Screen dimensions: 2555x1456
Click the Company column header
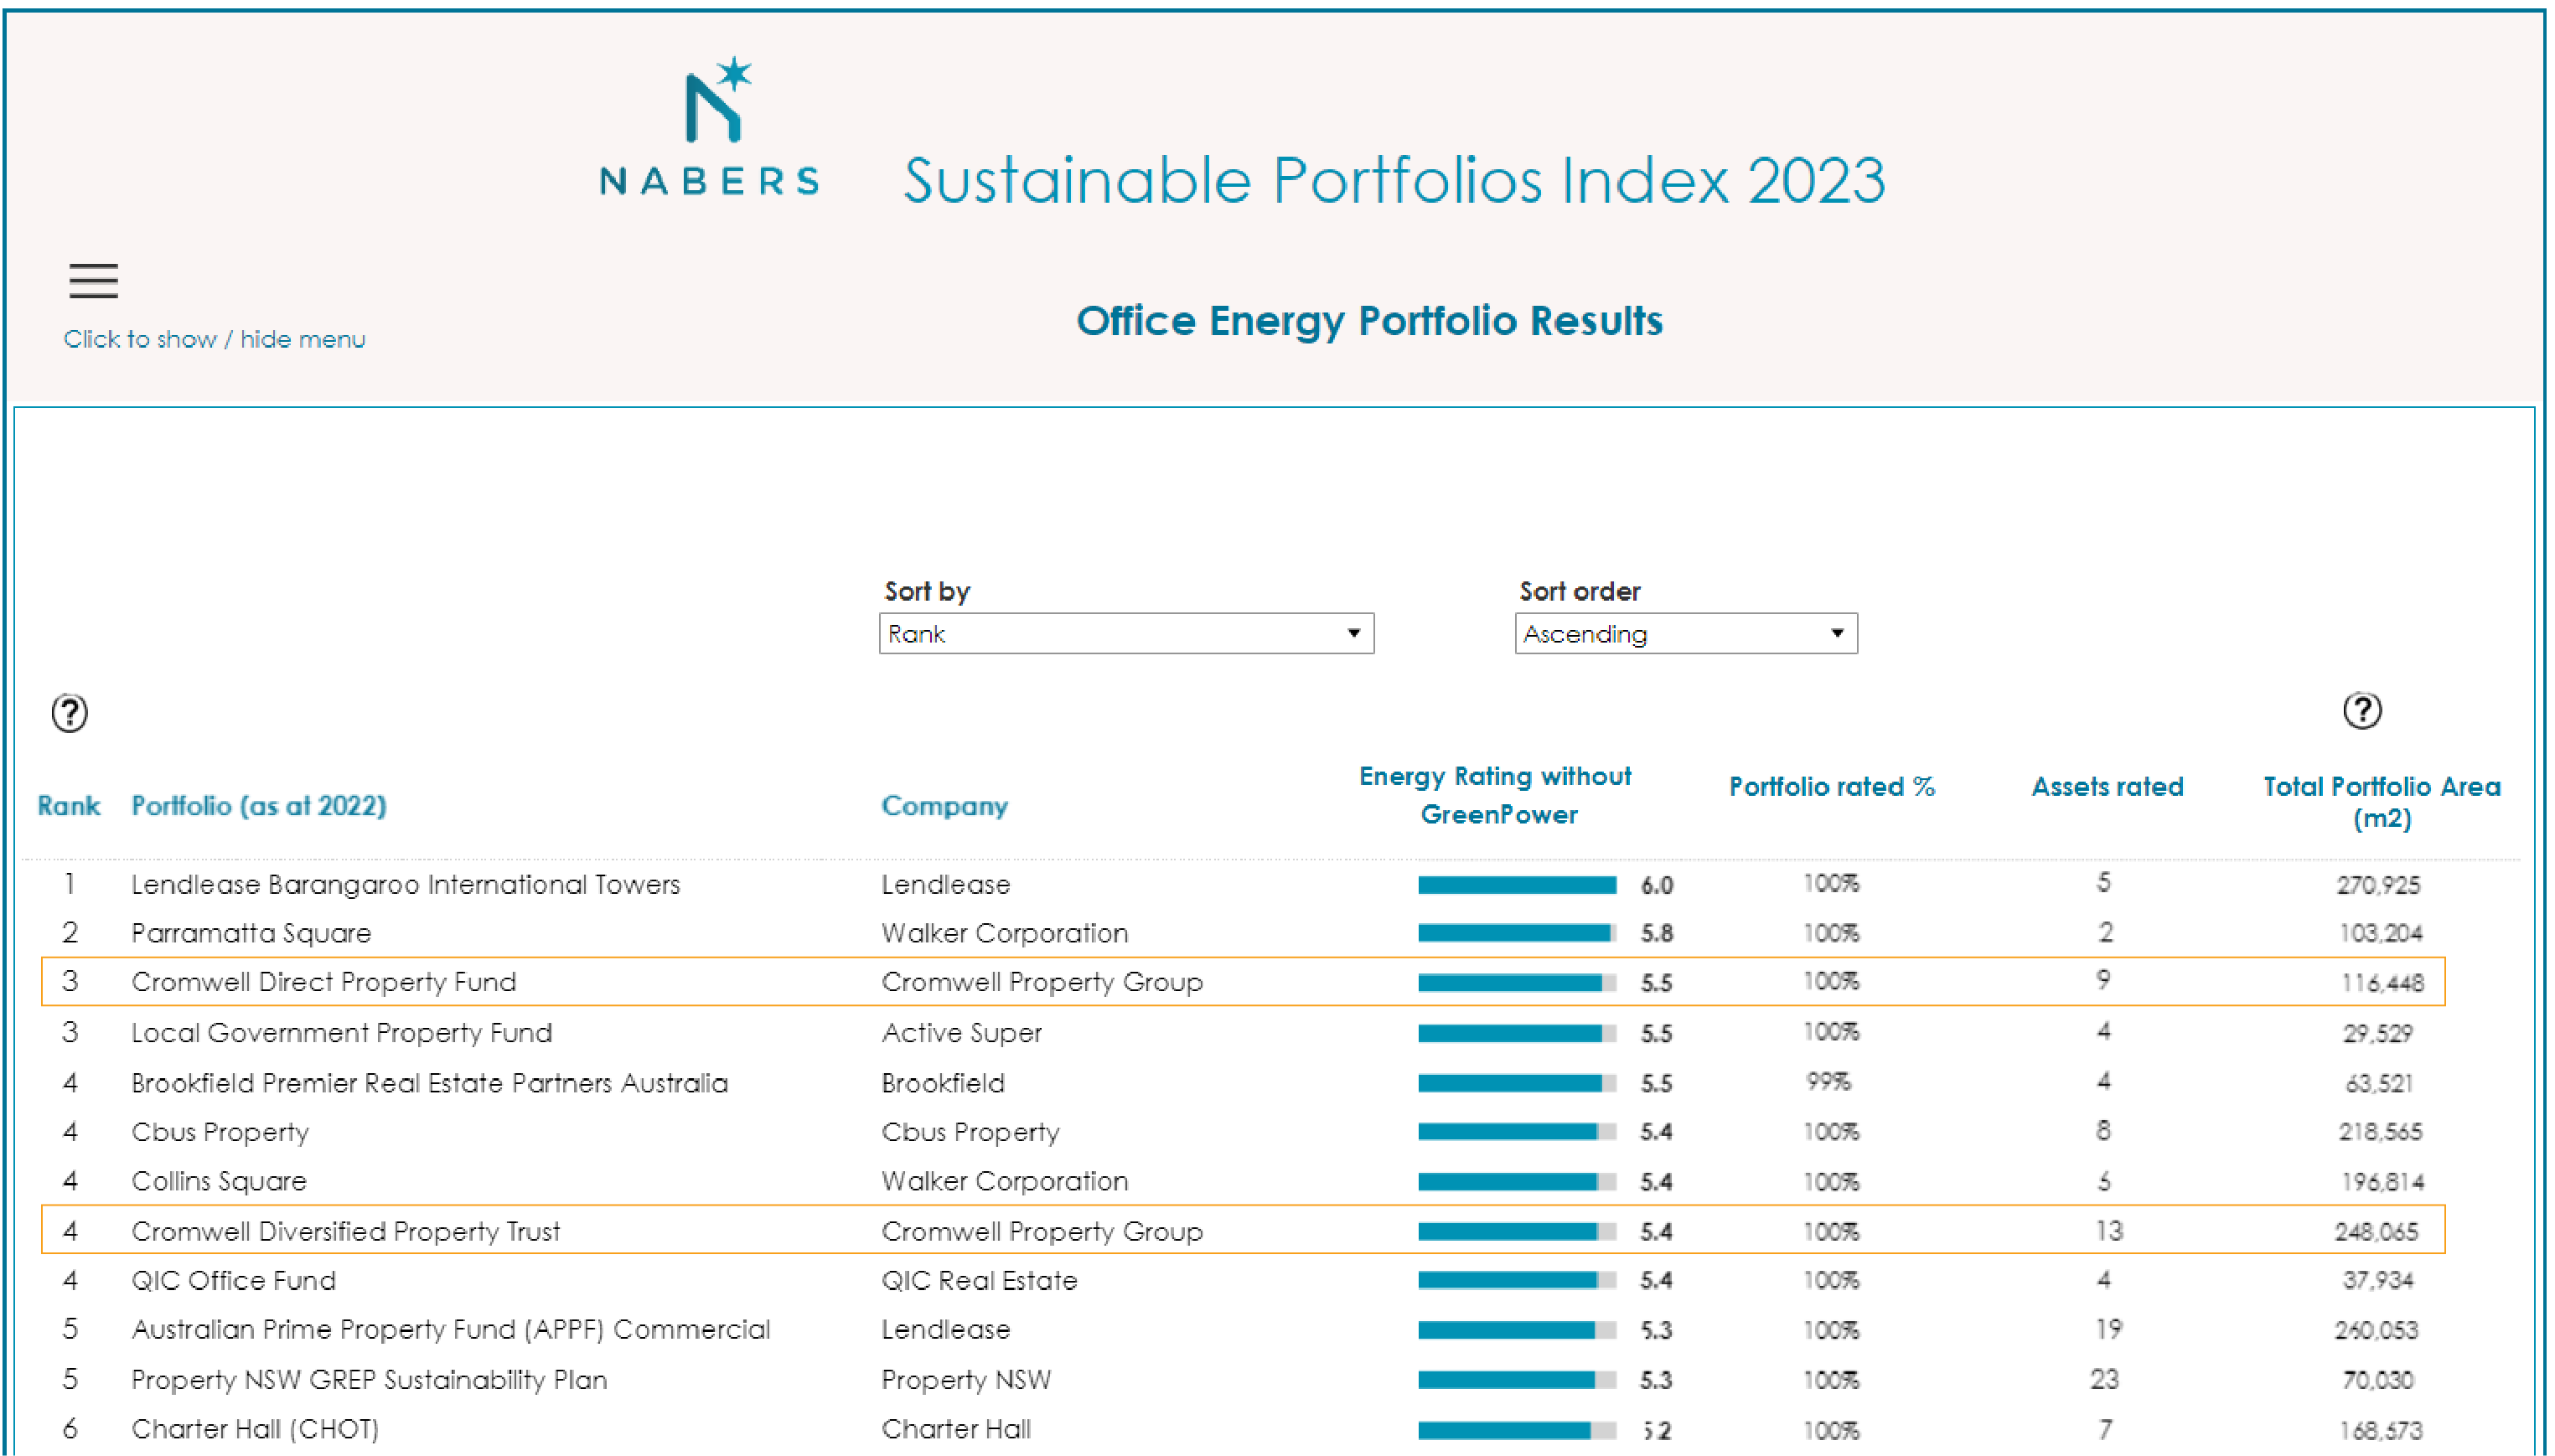tap(944, 806)
